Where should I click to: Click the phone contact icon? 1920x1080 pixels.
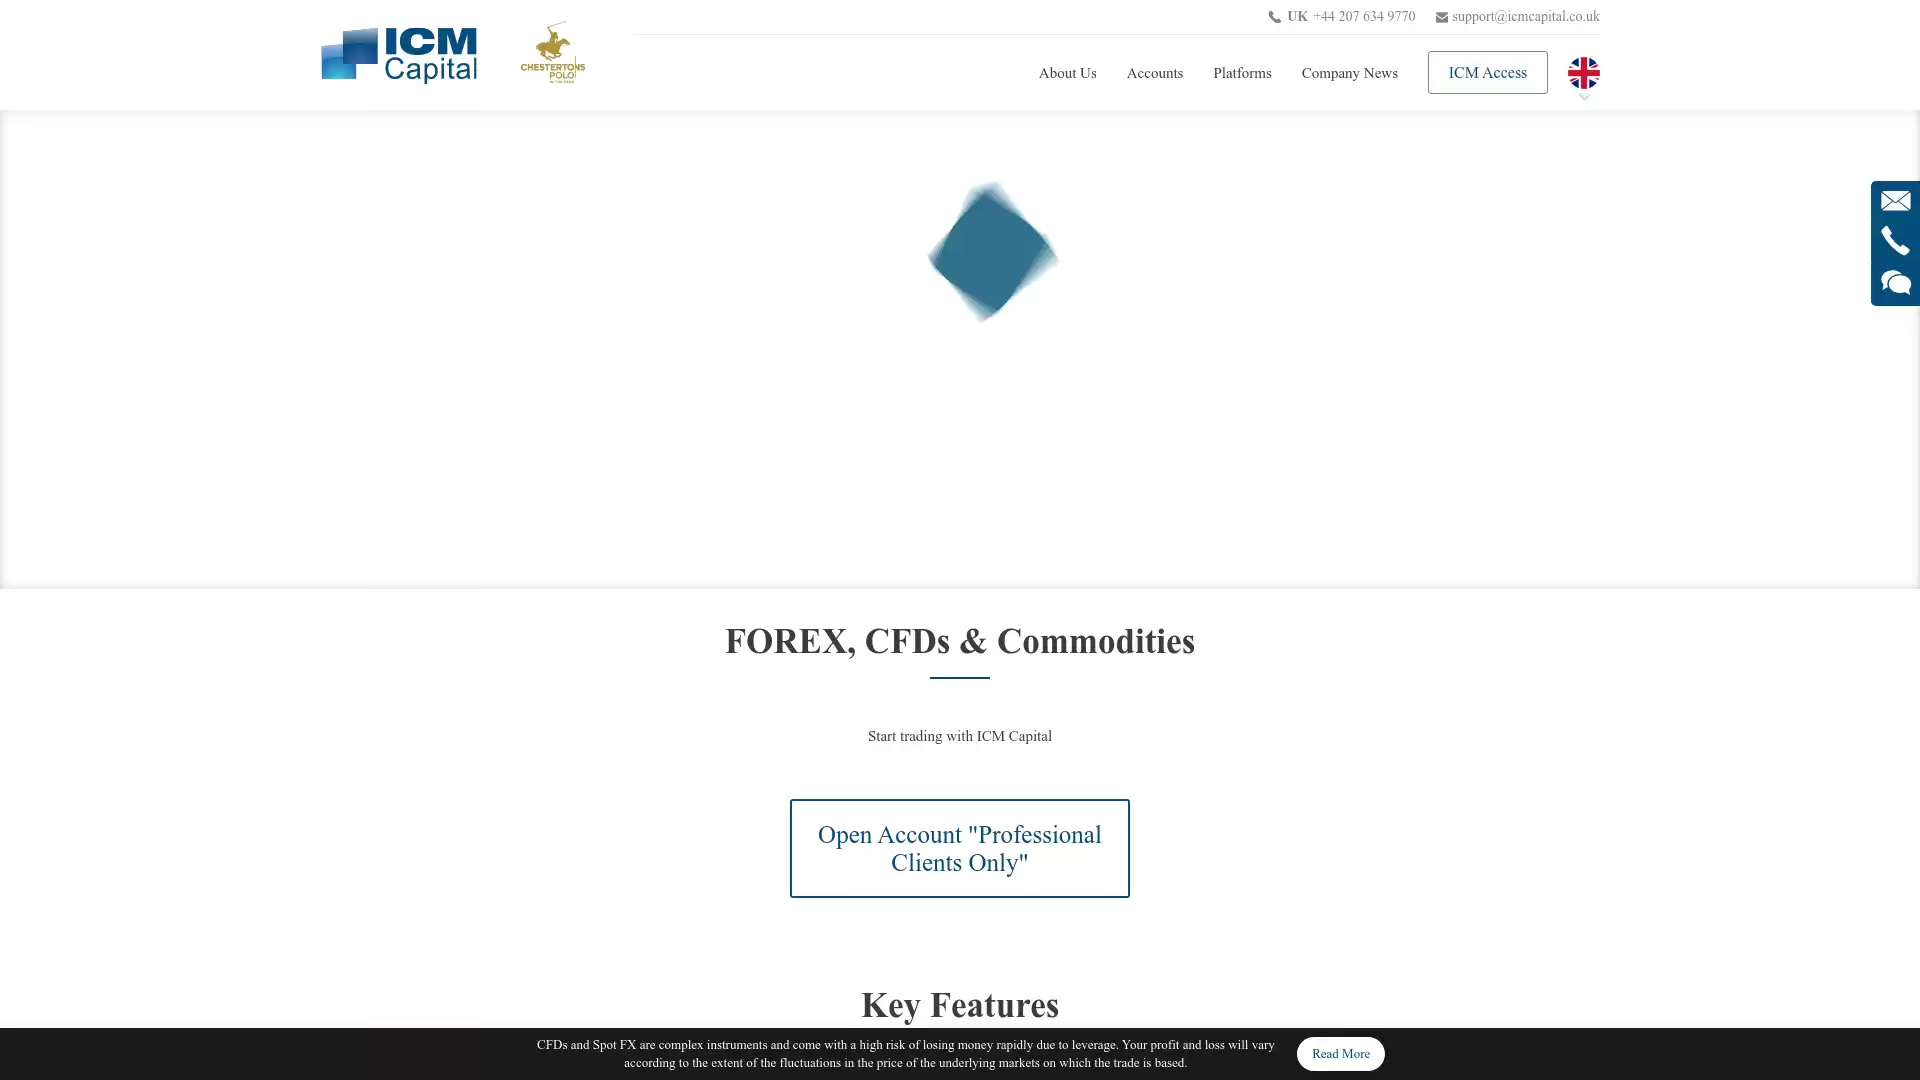(1895, 241)
